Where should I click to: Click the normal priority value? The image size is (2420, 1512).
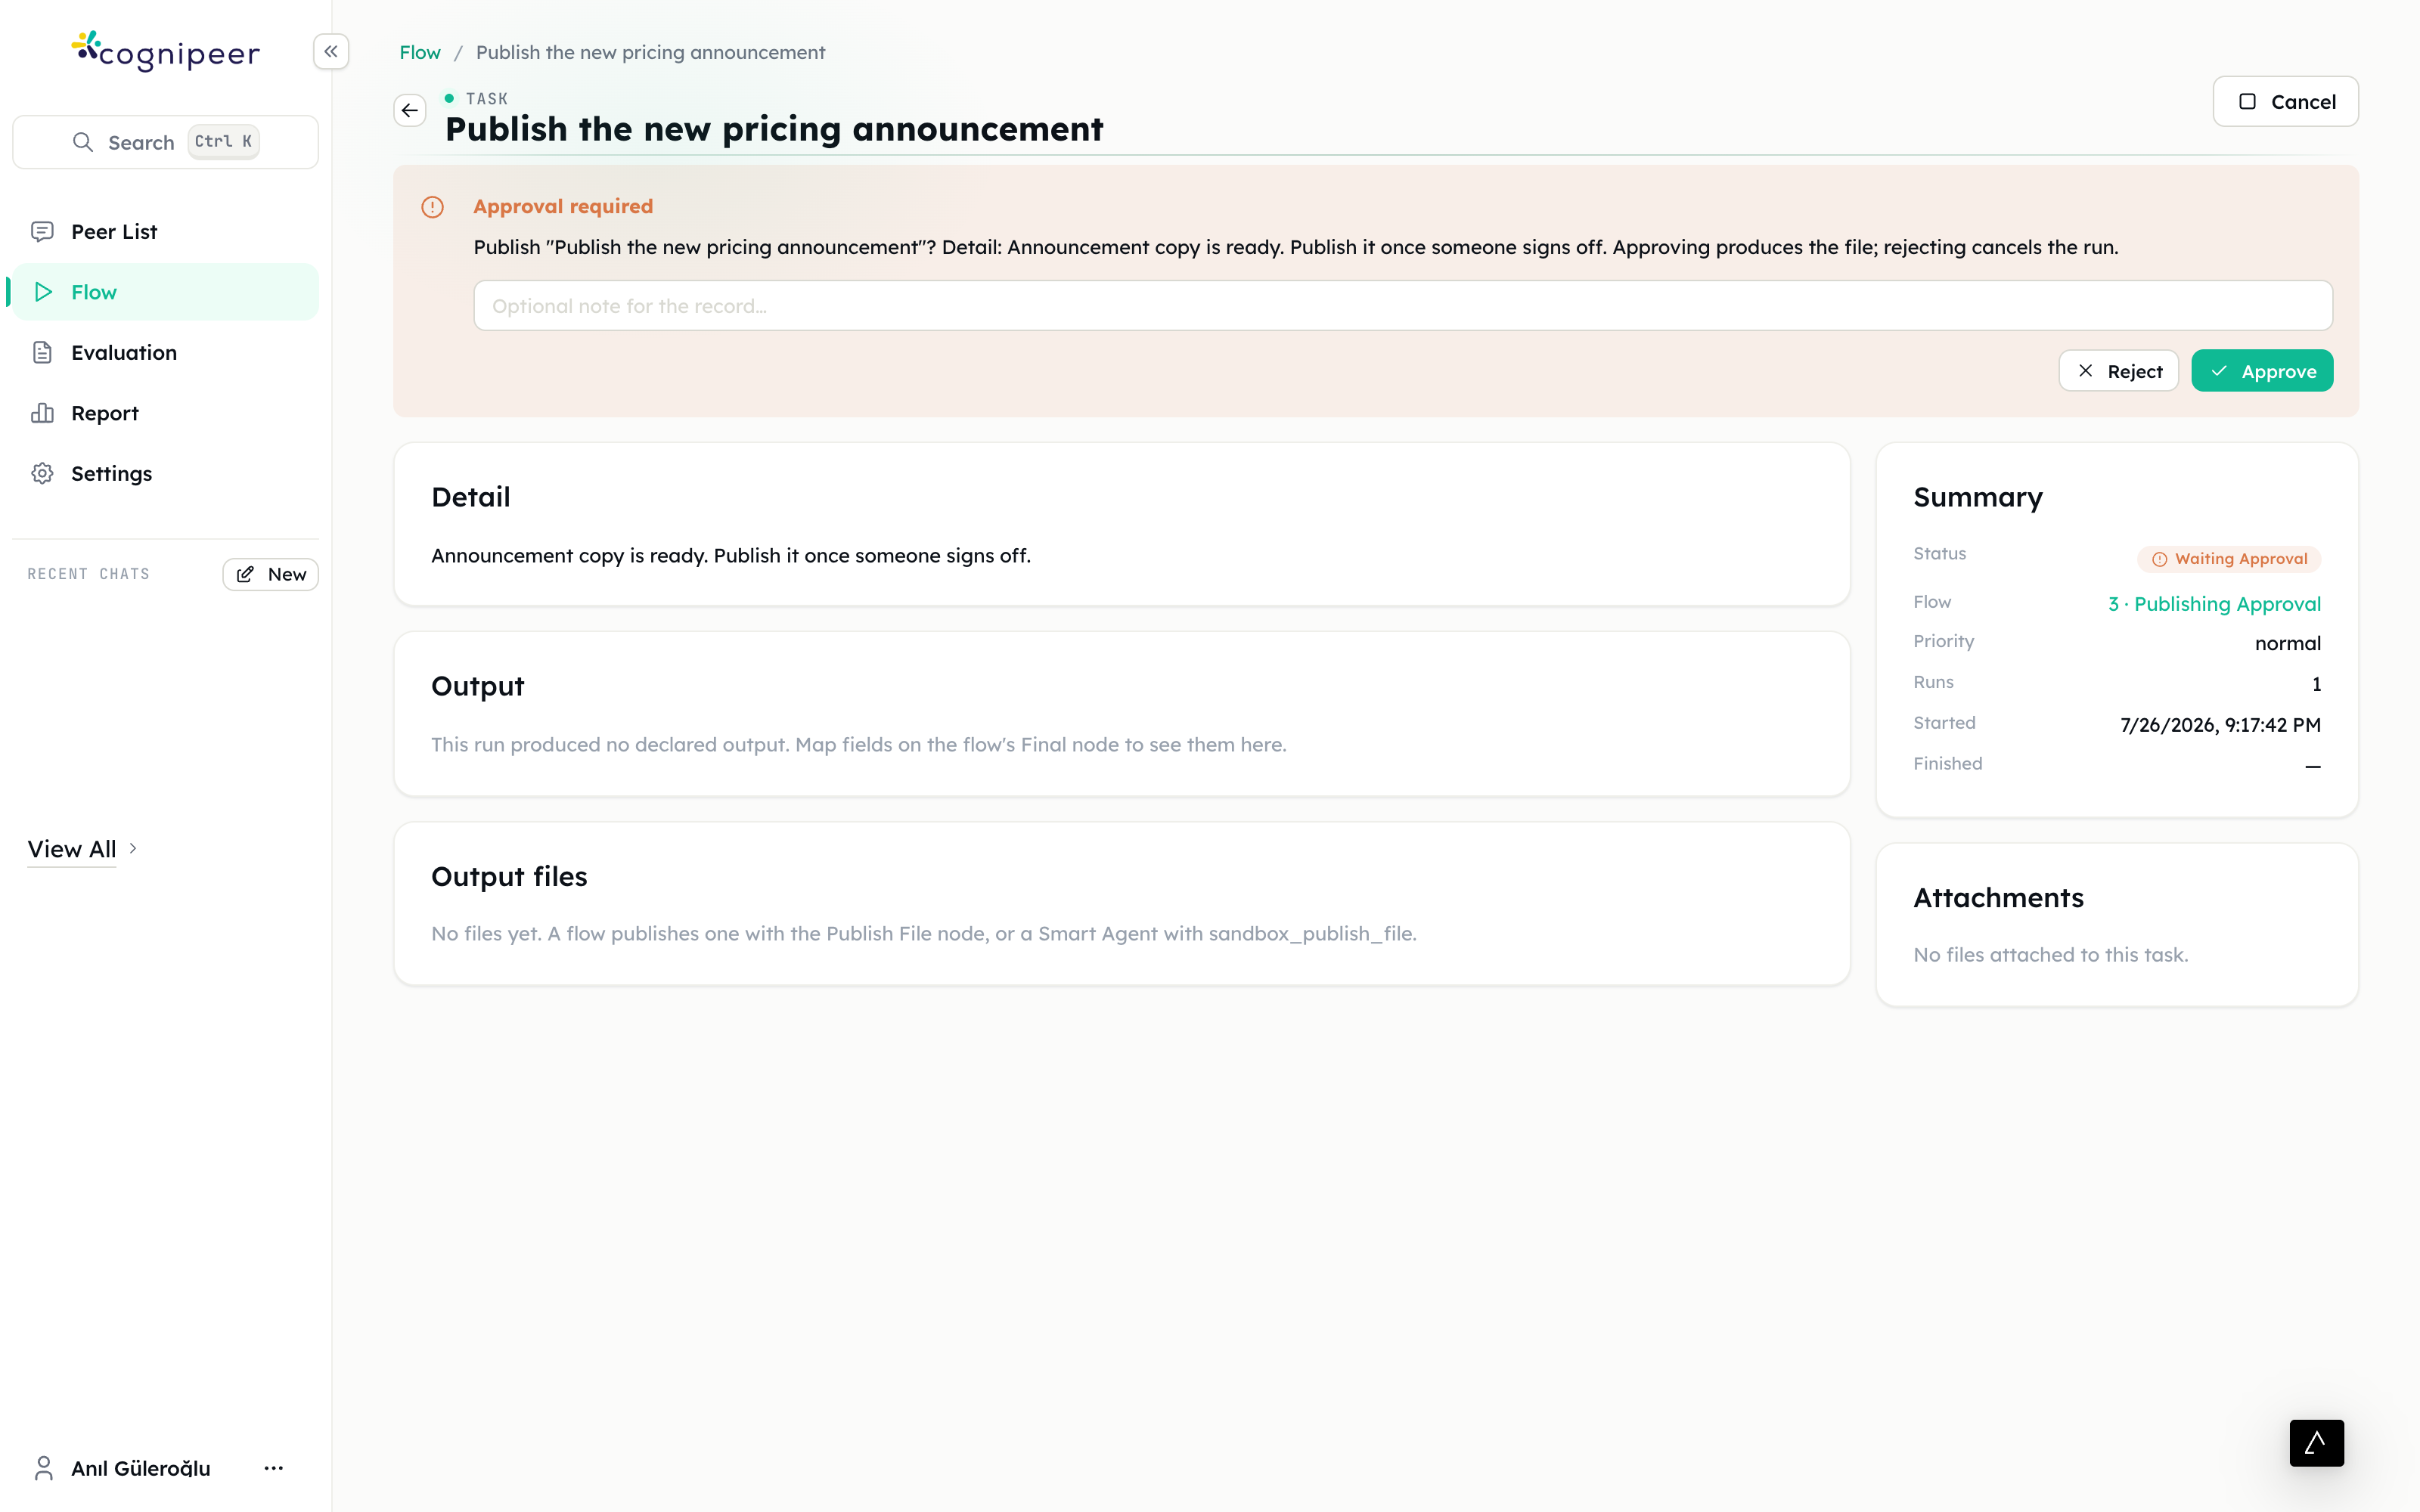[2287, 643]
